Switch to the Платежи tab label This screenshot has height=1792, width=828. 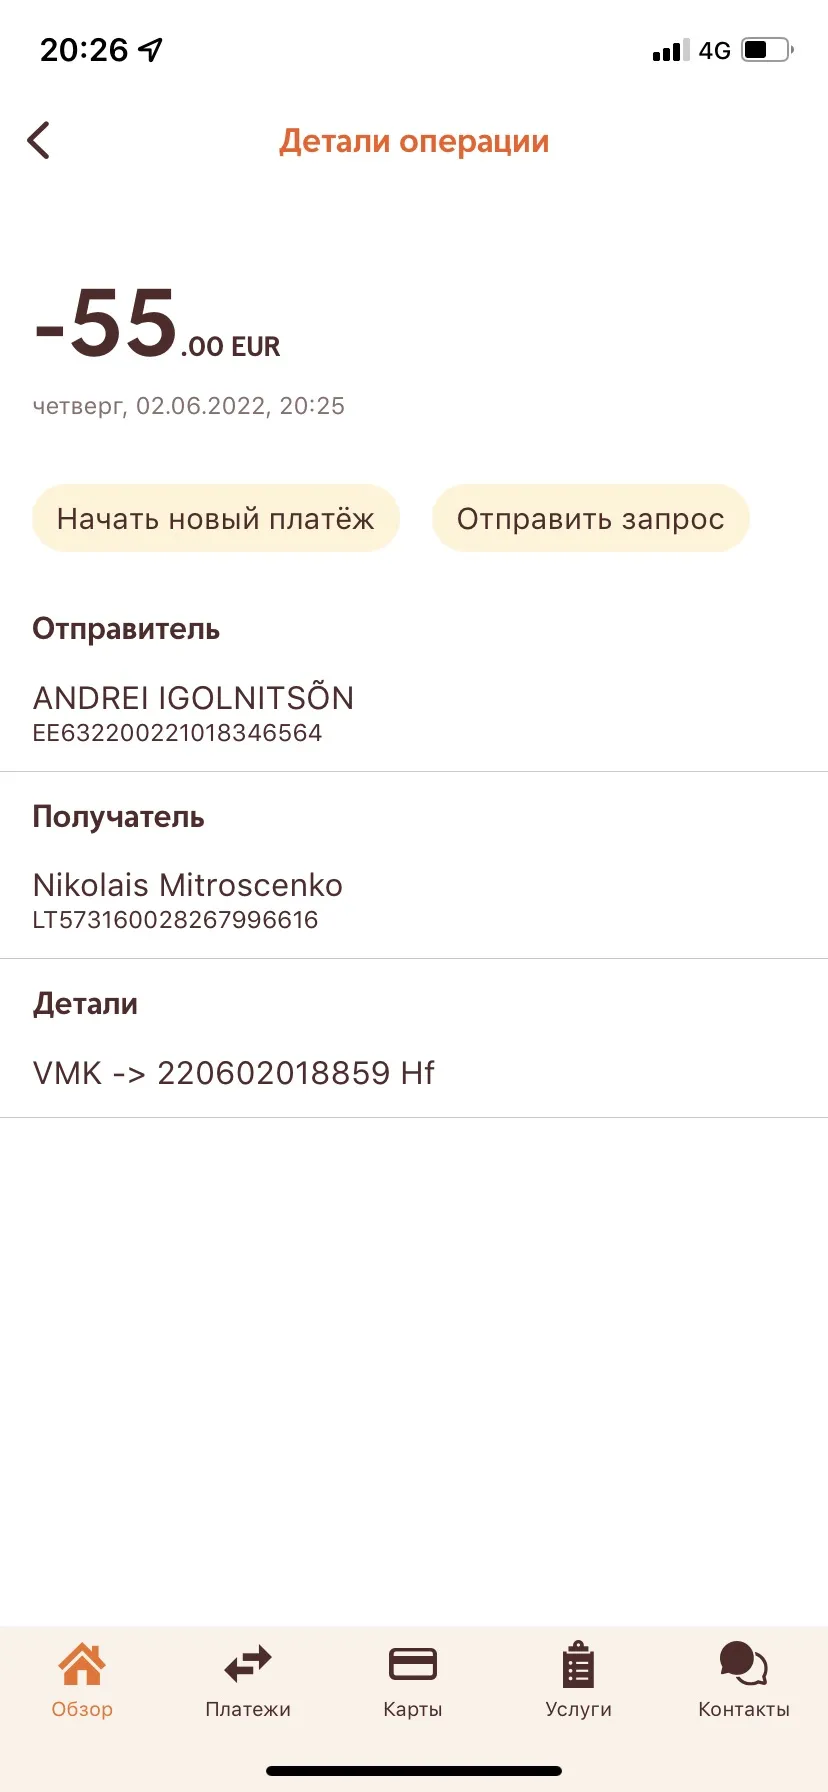pyautogui.click(x=248, y=1709)
